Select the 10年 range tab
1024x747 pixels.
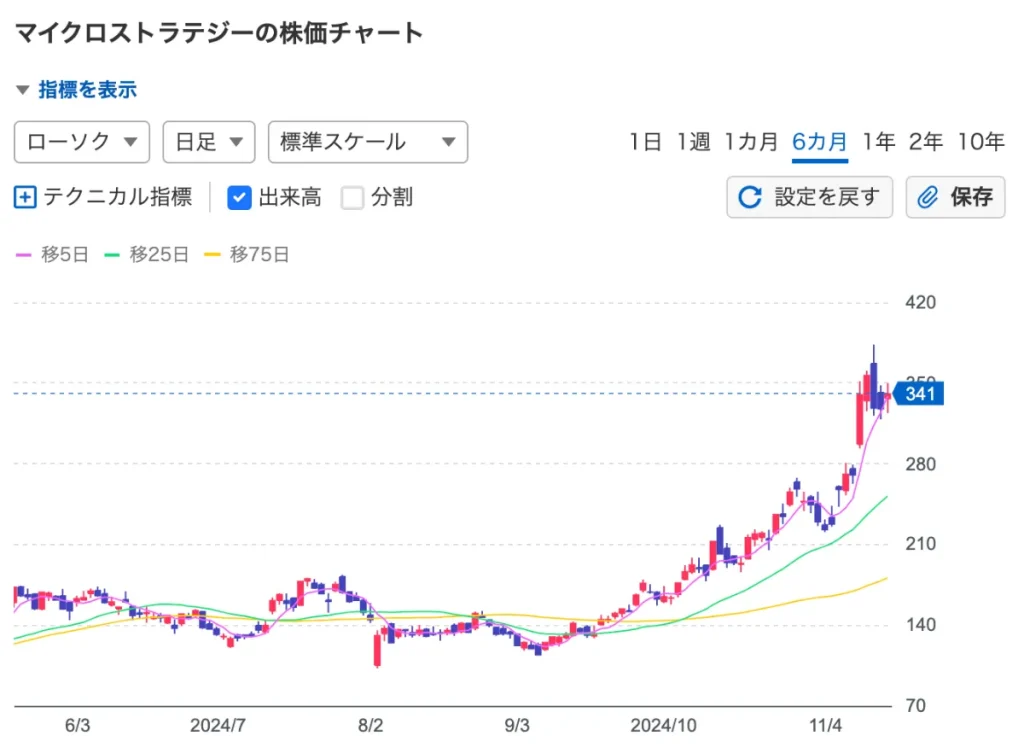981,142
